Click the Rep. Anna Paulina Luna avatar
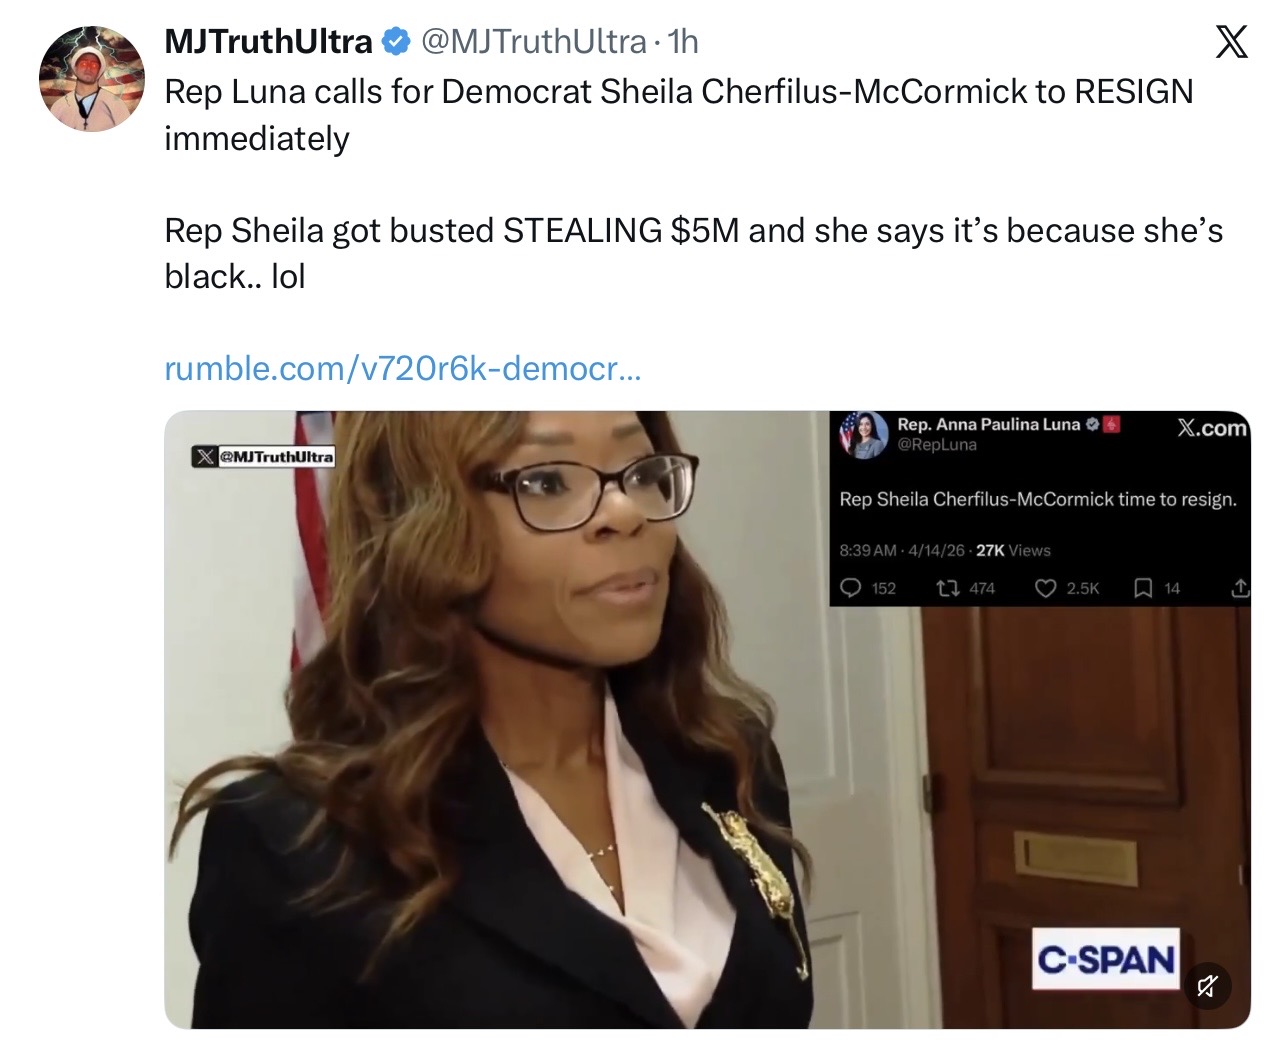The image size is (1273, 1049). coord(864,435)
